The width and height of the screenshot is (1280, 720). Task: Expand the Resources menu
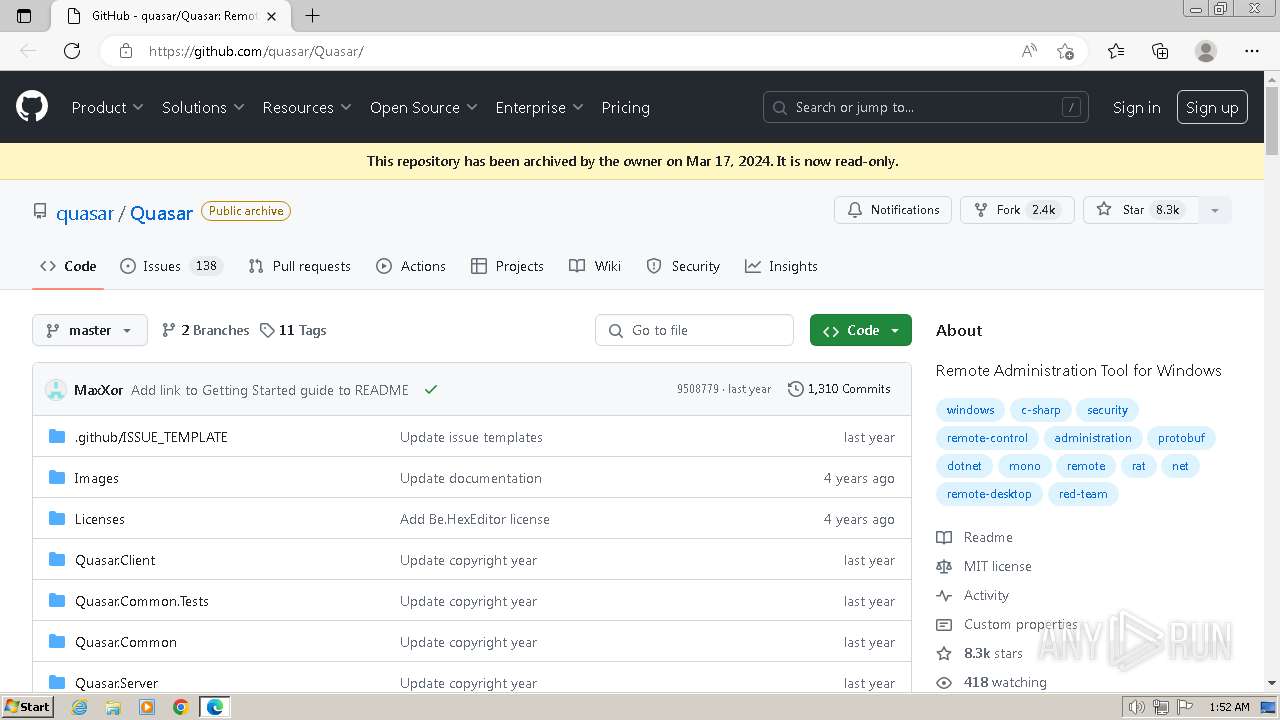[x=307, y=107]
